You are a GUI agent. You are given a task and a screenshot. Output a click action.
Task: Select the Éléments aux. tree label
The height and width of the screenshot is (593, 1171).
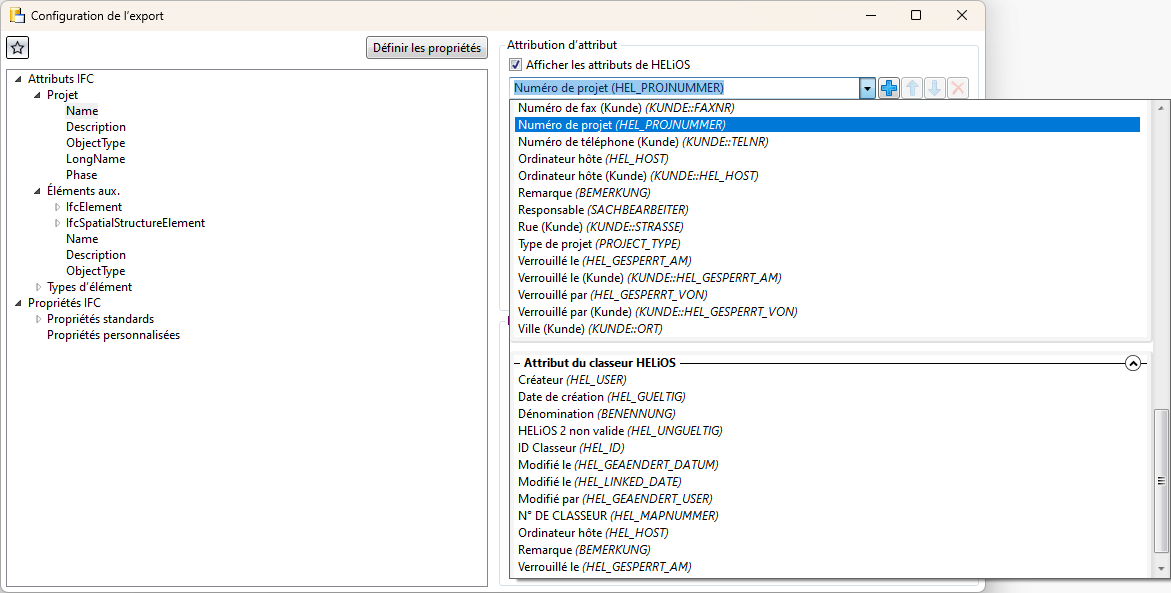pos(83,191)
